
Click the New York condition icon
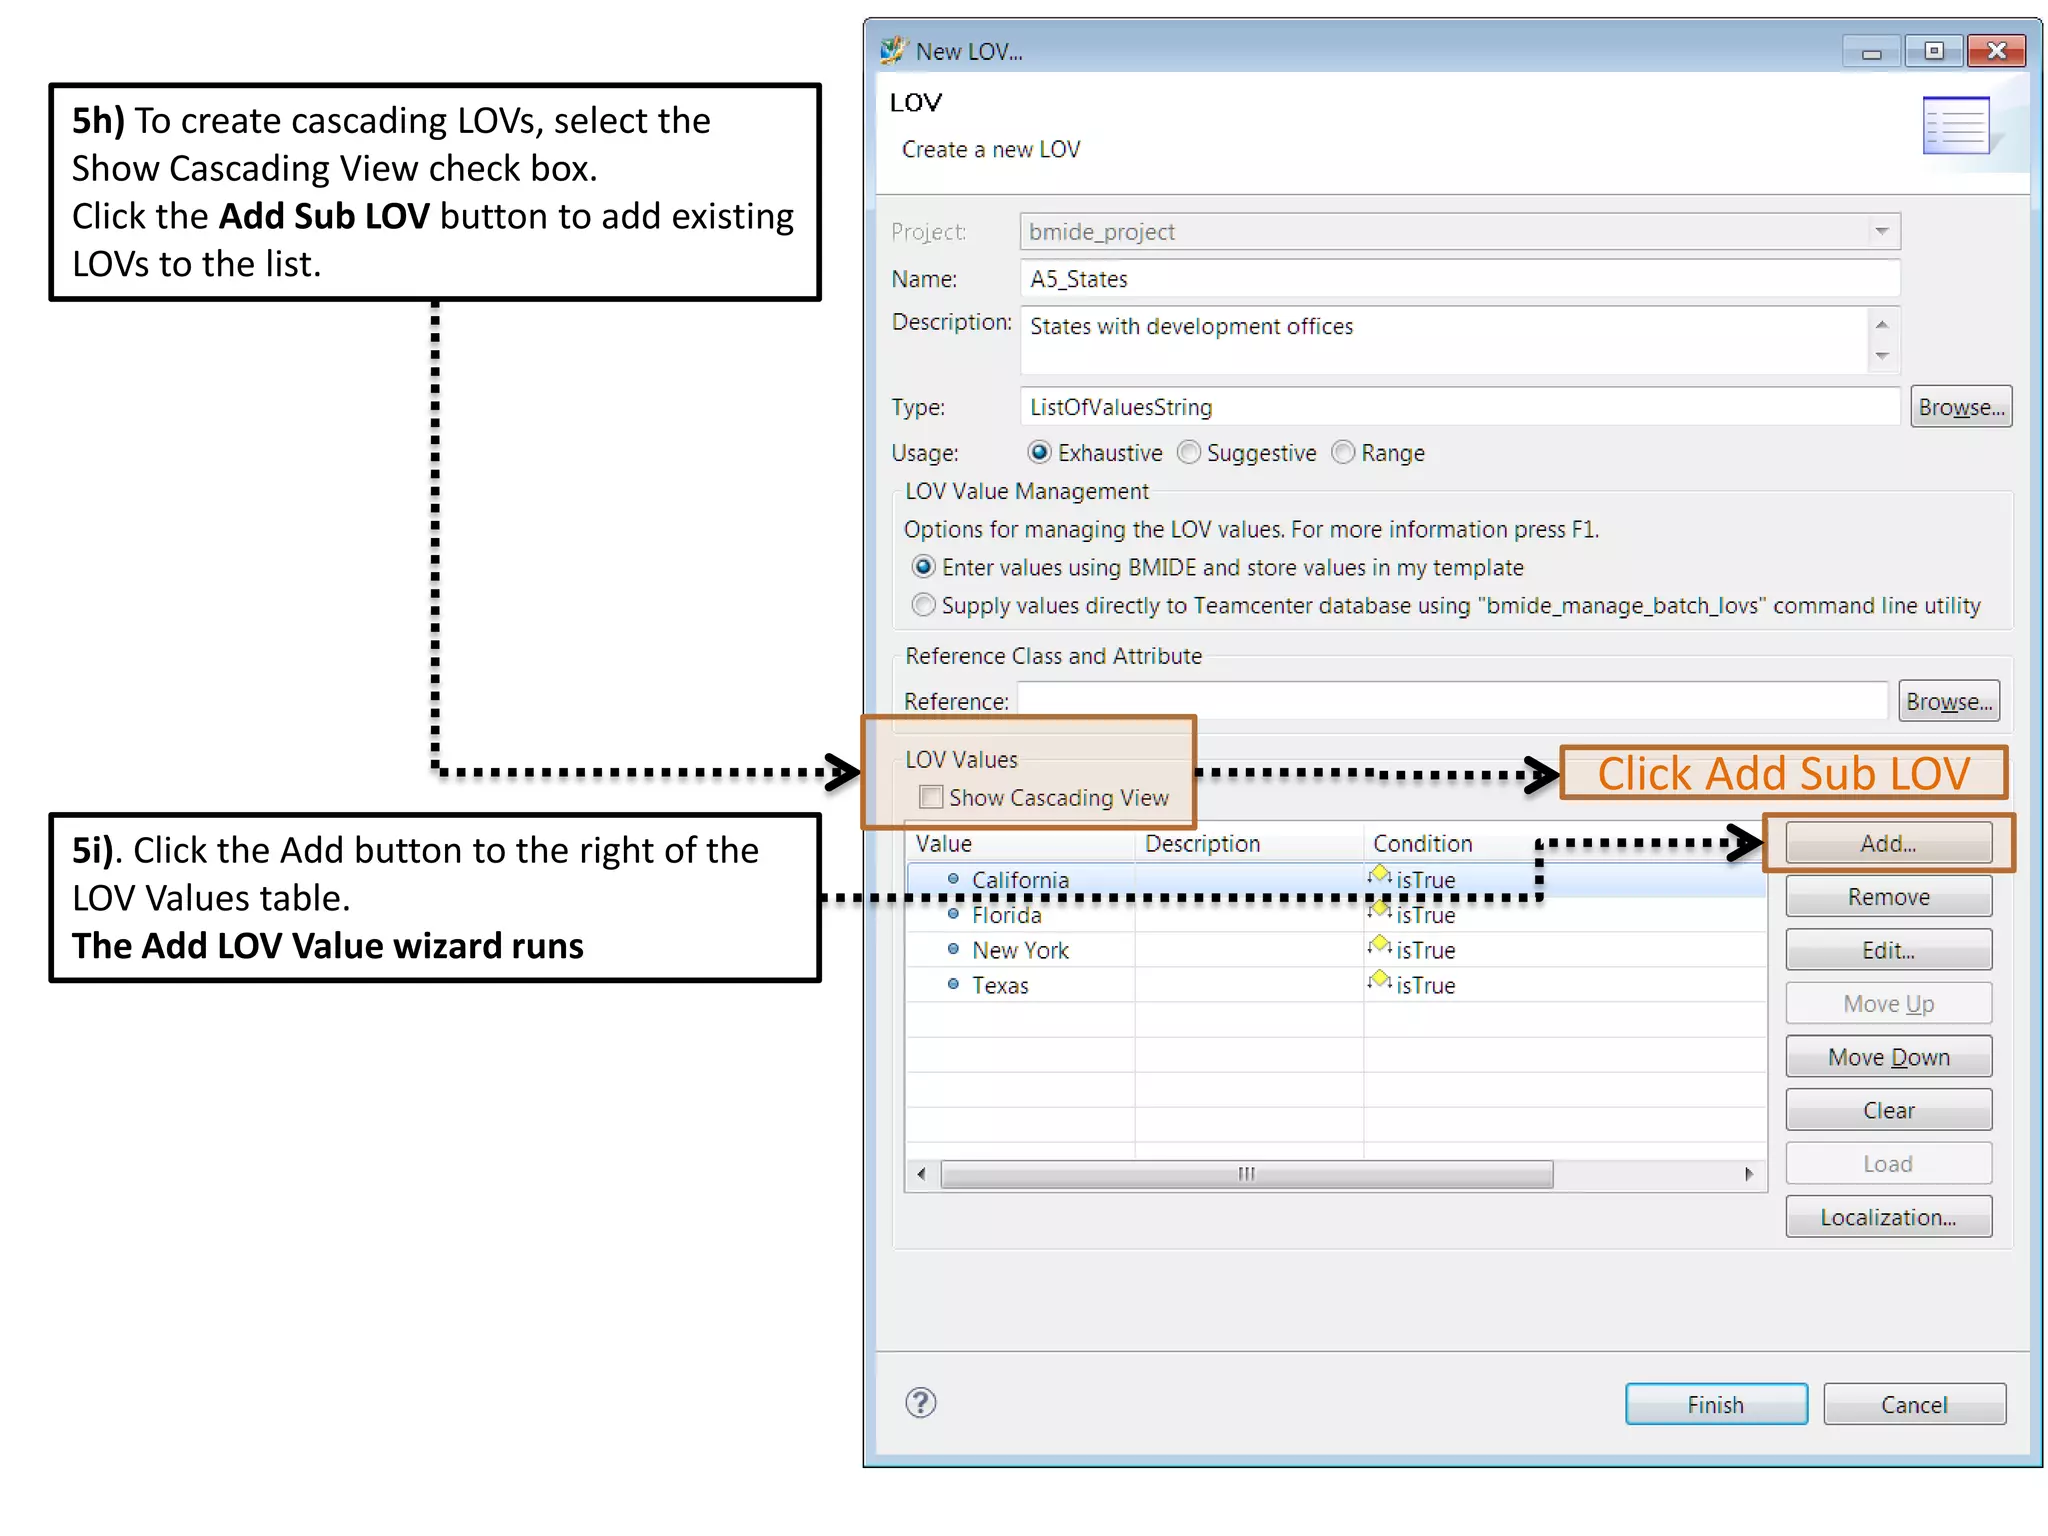[x=1380, y=946]
